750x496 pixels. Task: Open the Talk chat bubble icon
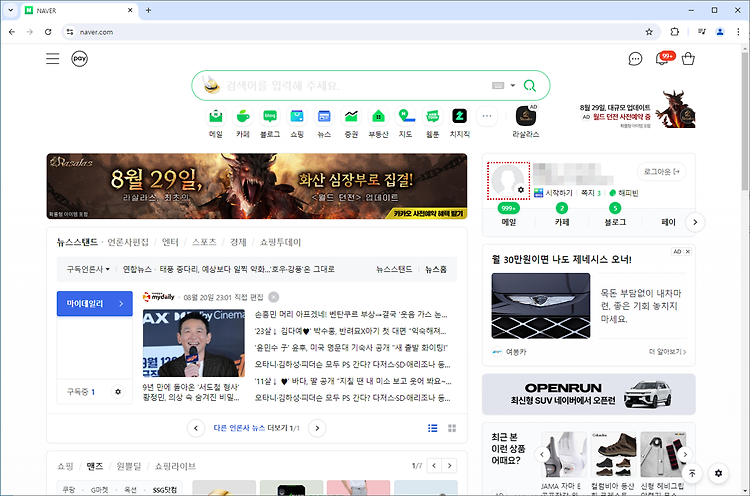pos(635,59)
